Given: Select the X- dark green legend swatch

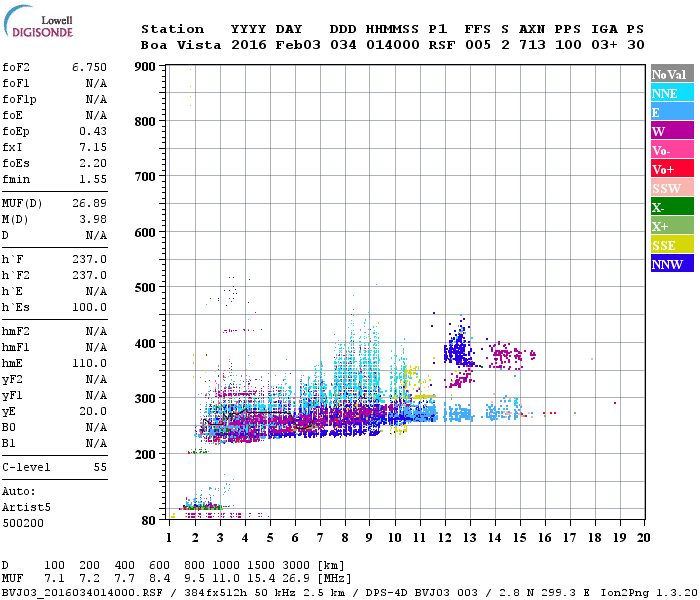Looking at the screenshot, I should 672,207.
